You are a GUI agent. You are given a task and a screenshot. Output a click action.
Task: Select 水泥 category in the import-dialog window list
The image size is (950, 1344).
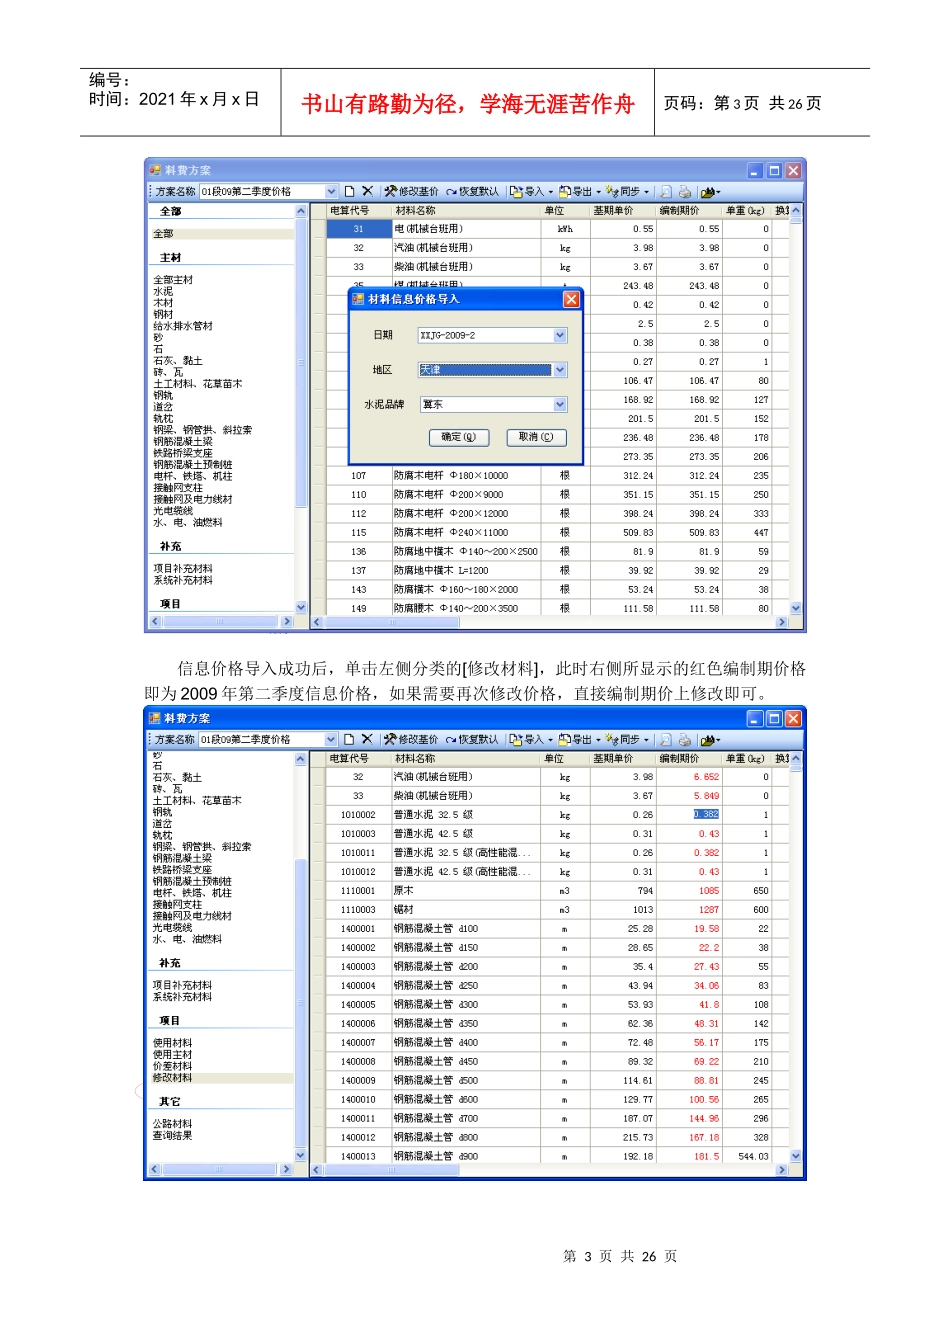[163, 291]
